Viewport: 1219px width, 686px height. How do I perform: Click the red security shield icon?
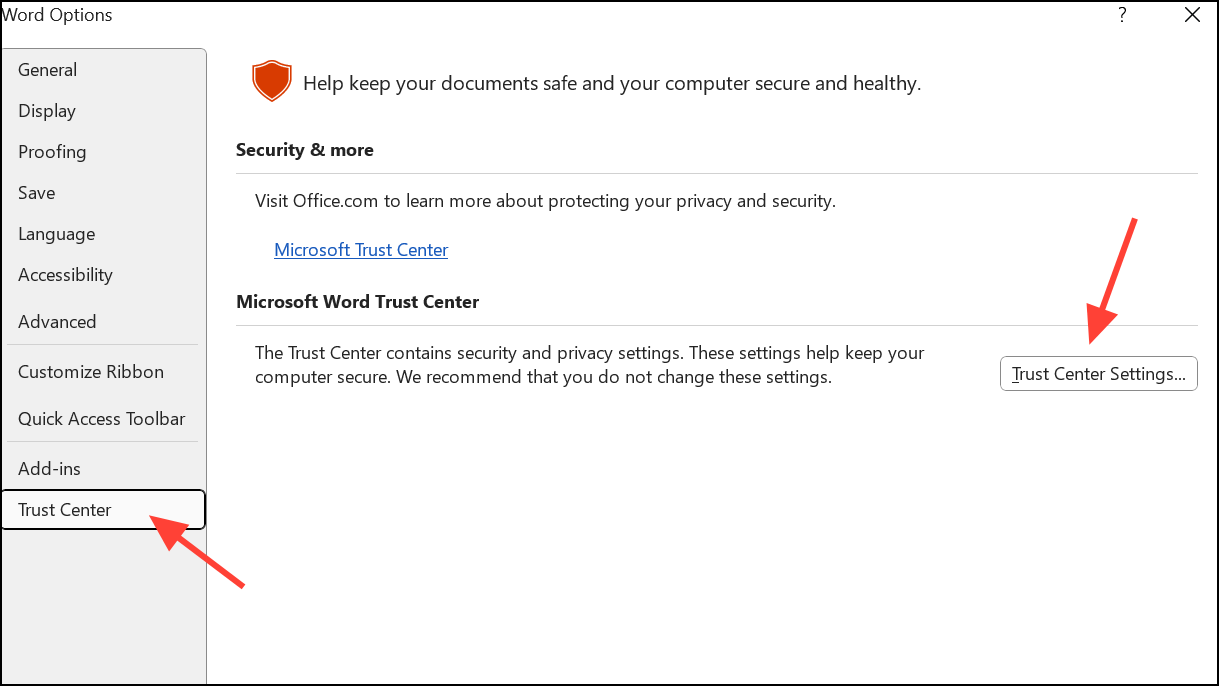tap(271, 80)
